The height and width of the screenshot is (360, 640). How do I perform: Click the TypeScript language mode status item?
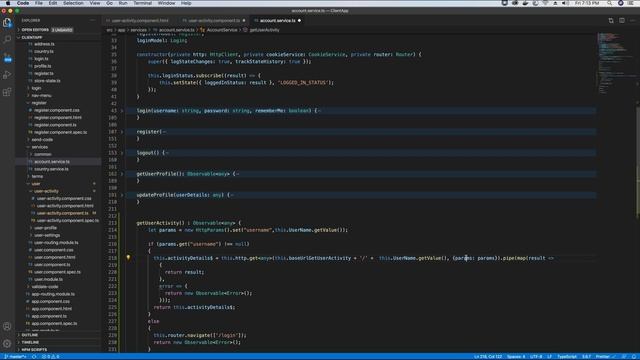tap(567, 357)
